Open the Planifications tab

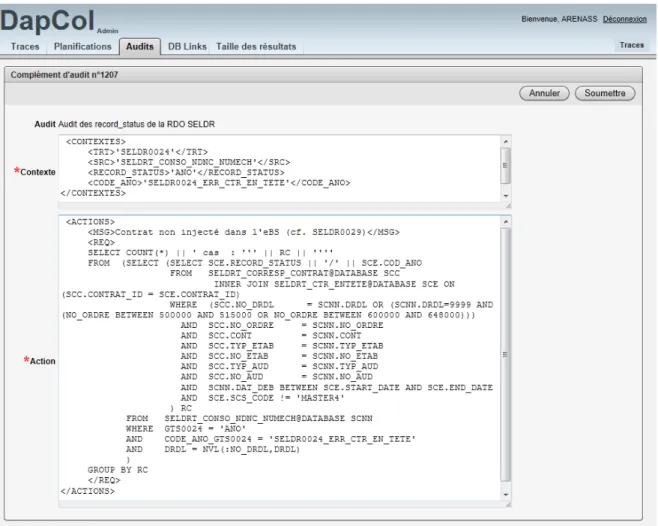(x=83, y=46)
